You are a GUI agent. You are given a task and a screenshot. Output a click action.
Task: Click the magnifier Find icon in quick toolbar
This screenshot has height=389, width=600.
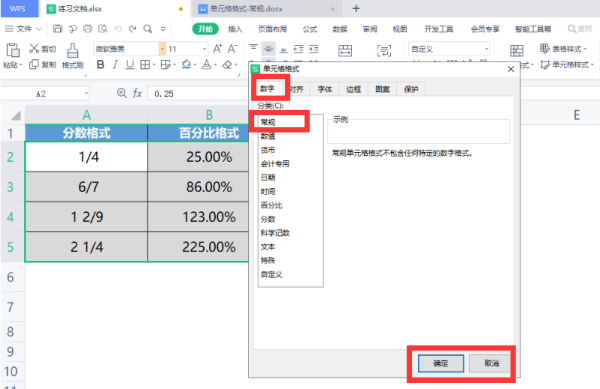click(148, 29)
